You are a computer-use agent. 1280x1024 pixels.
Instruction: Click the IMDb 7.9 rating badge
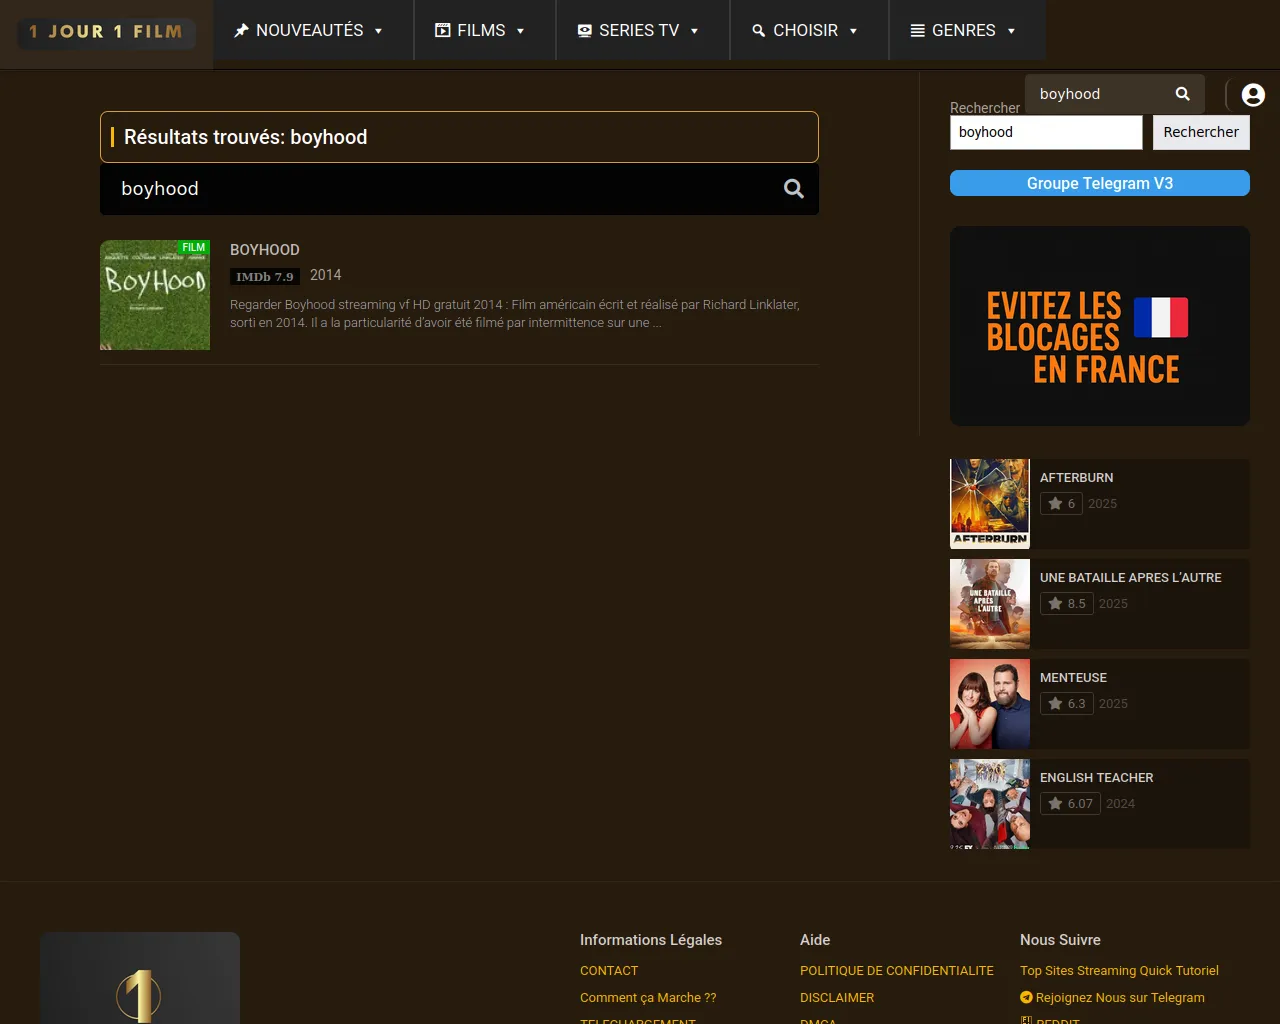[265, 277]
